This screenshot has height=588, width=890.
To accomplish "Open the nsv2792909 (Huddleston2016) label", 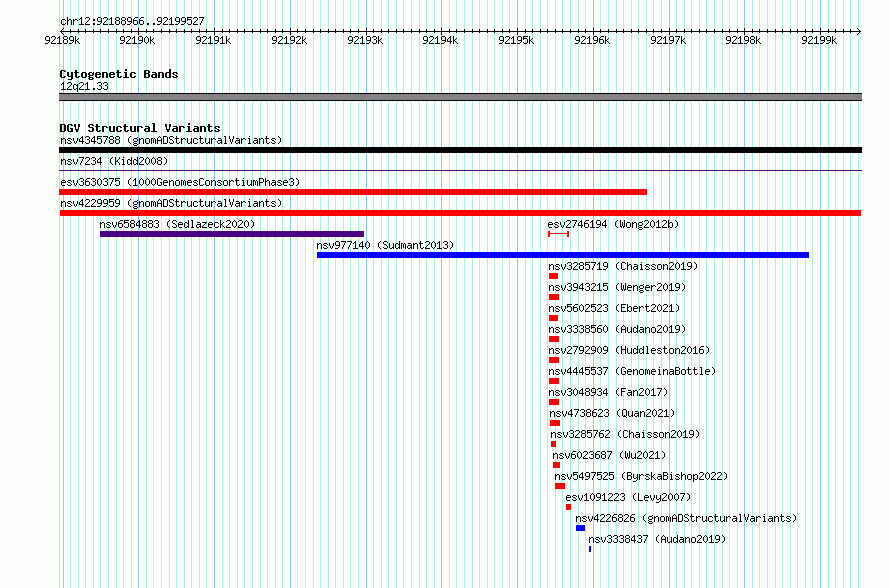I will (x=629, y=350).
